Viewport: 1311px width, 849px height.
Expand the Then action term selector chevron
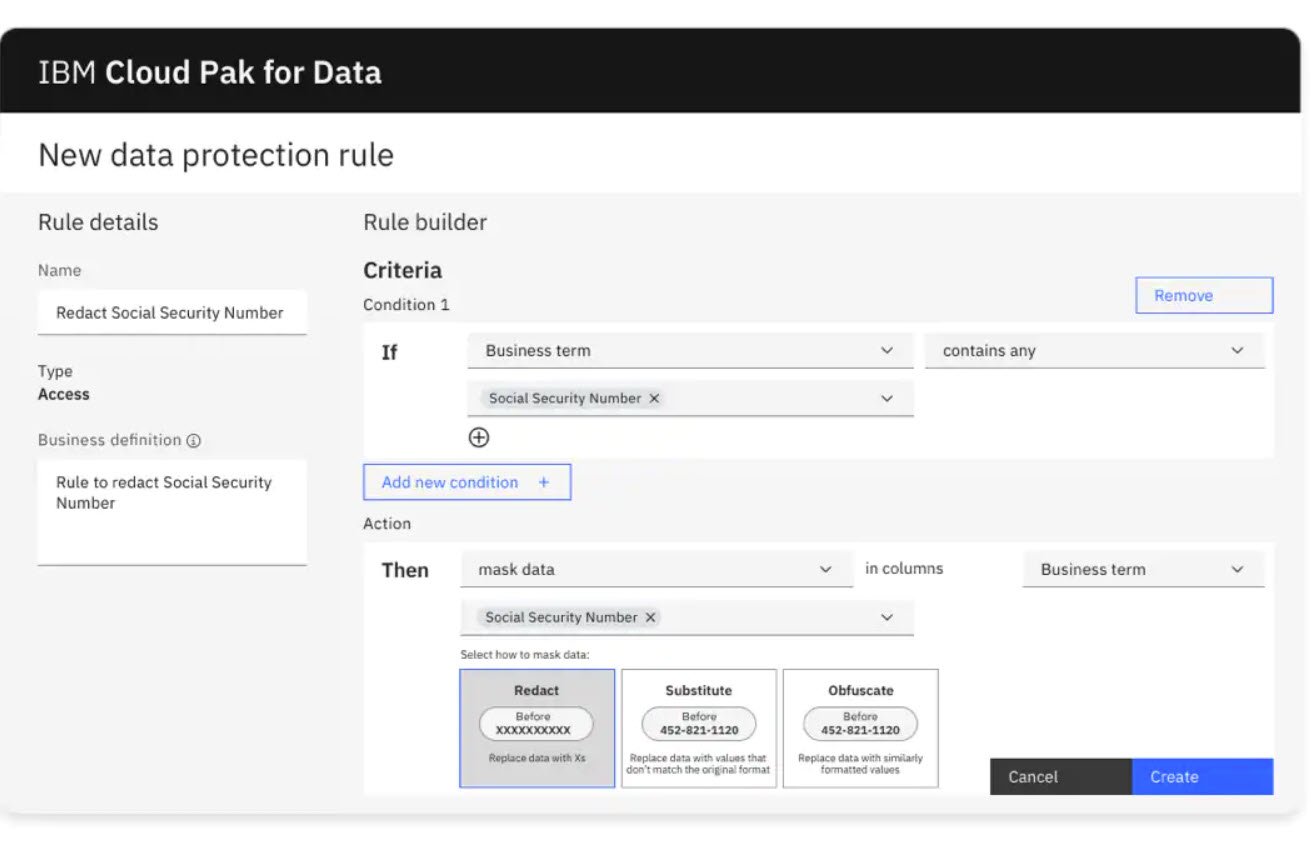(x=886, y=617)
